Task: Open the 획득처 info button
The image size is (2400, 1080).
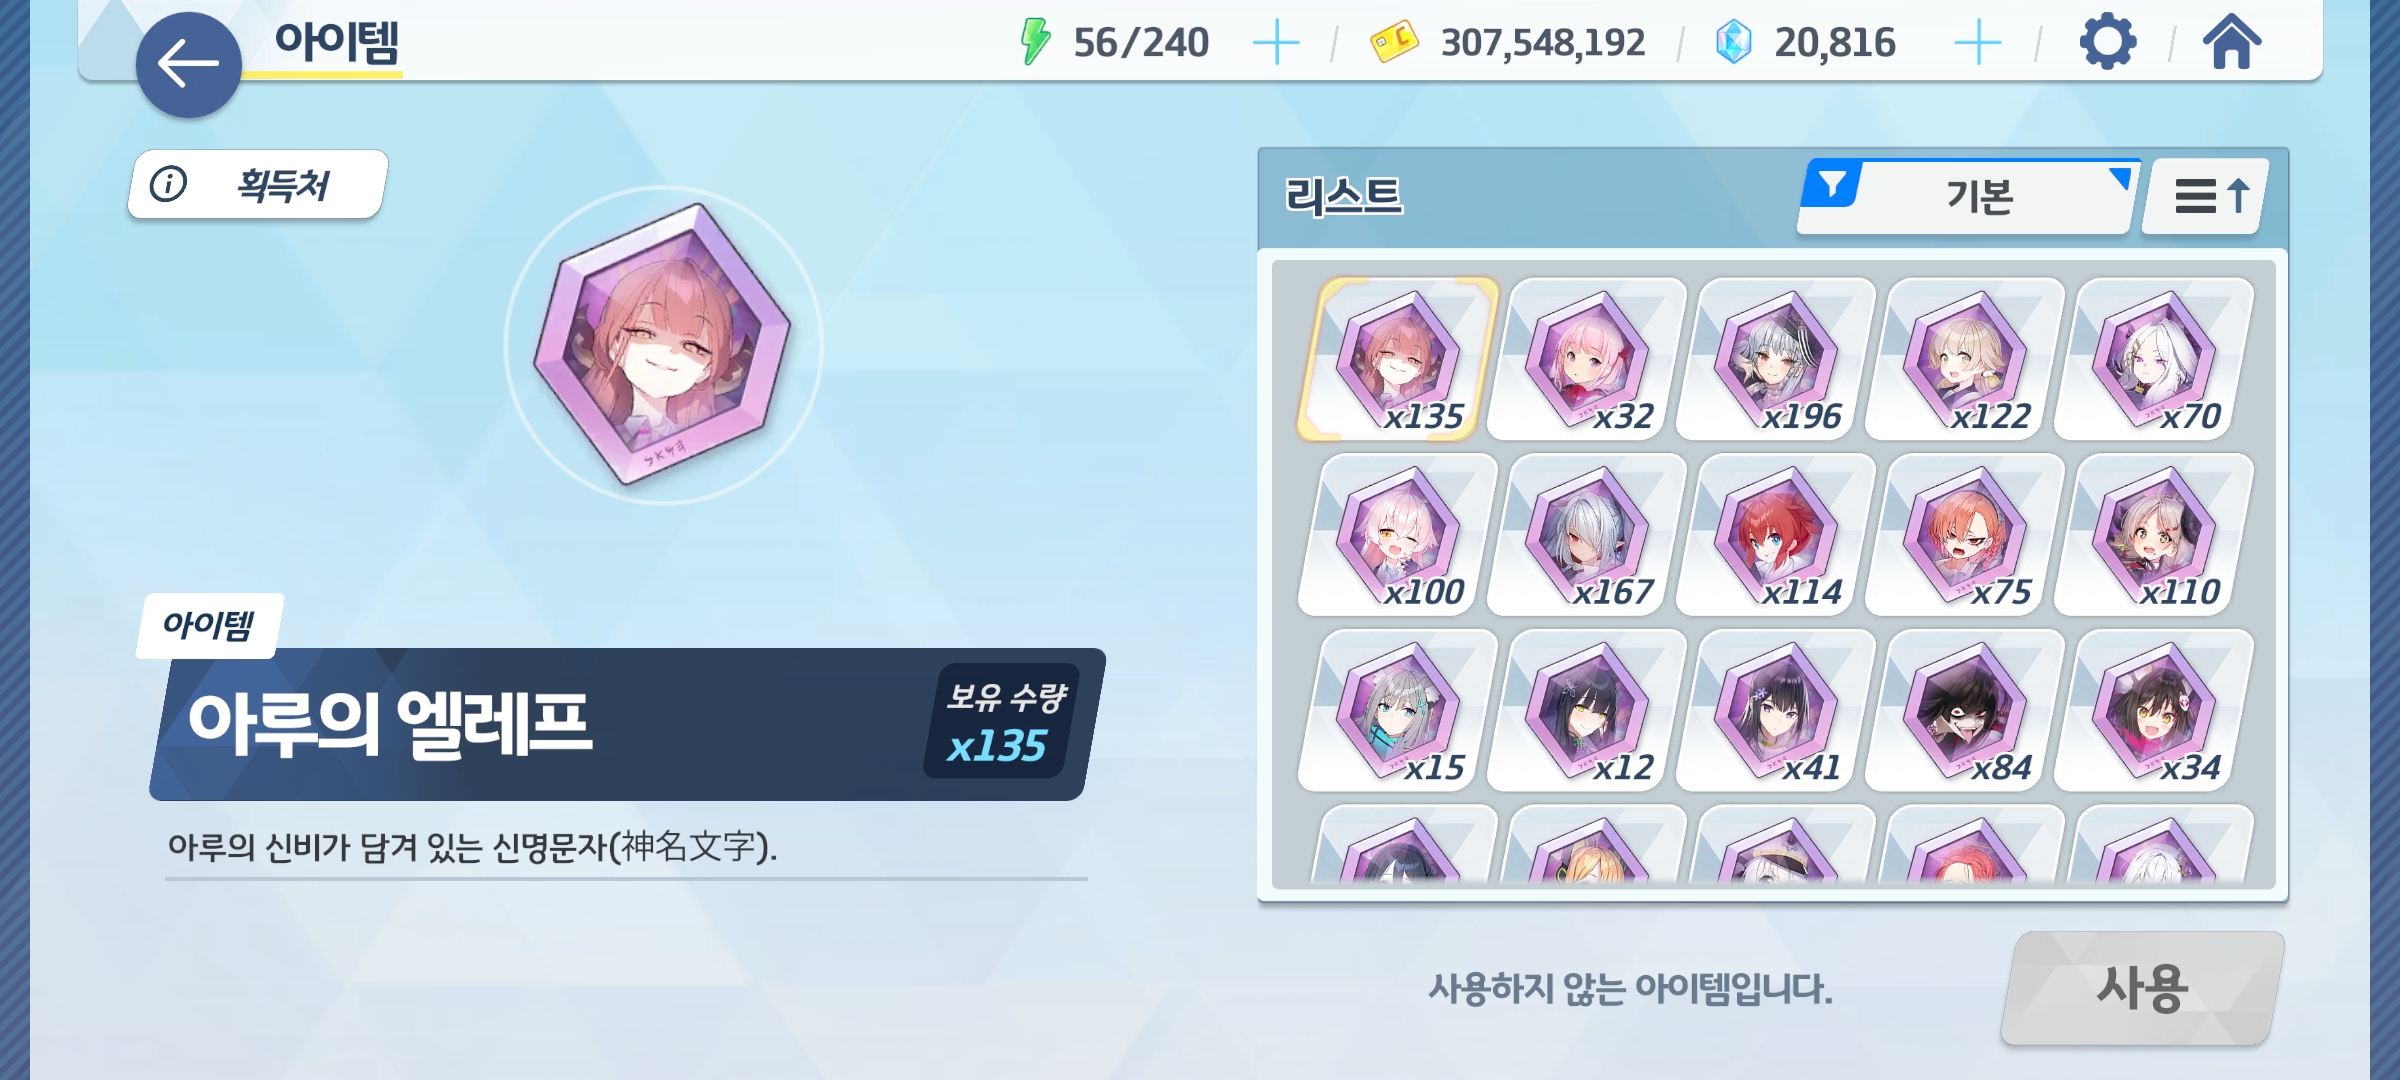Action: coord(258,184)
